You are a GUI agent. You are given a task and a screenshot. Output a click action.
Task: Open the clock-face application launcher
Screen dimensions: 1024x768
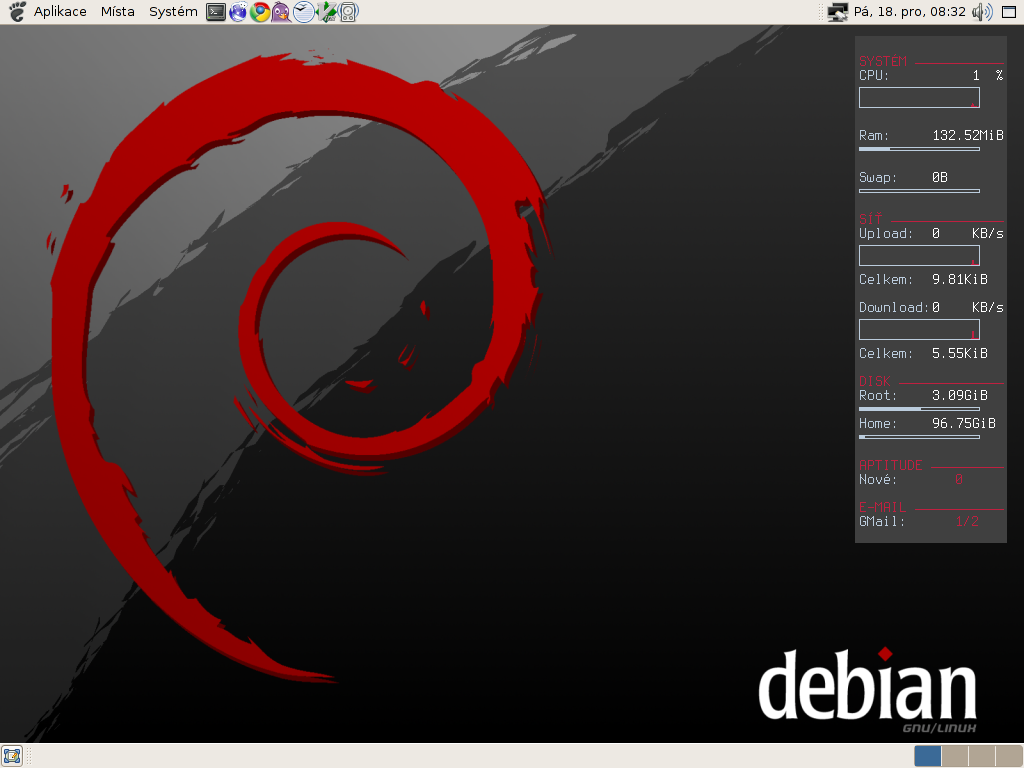coord(304,12)
